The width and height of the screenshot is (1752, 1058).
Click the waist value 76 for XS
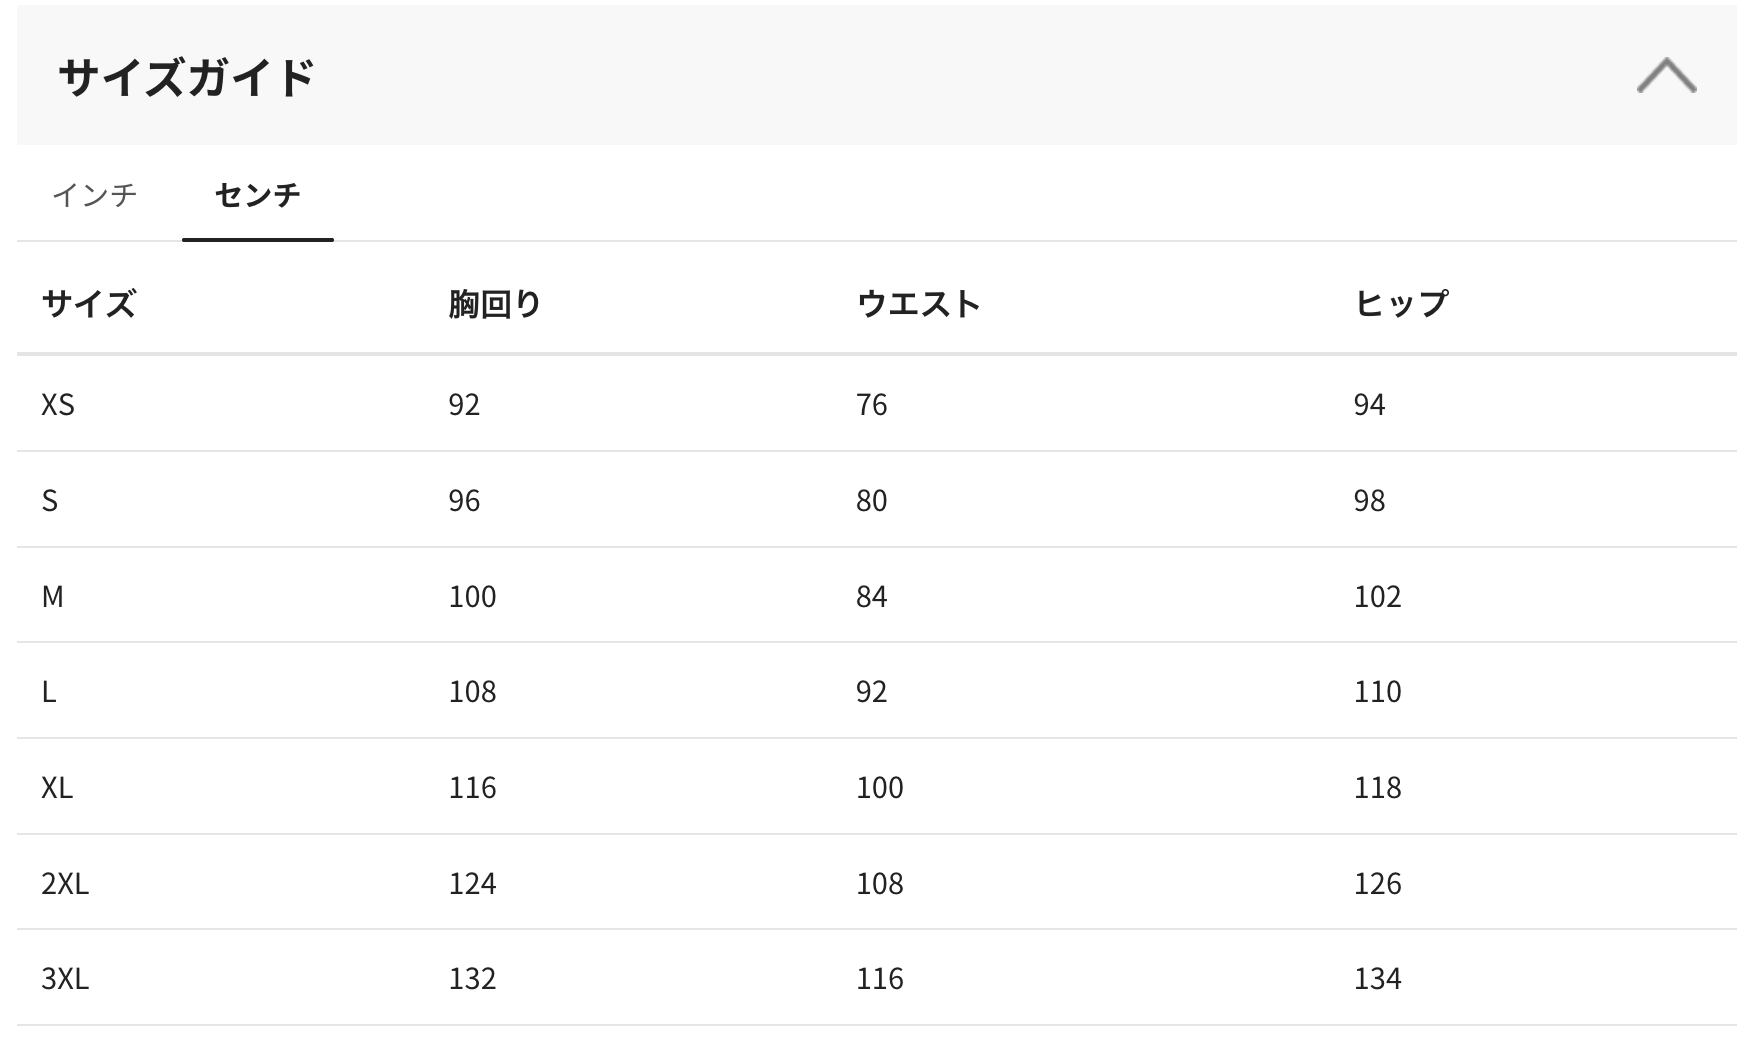[871, 404]
